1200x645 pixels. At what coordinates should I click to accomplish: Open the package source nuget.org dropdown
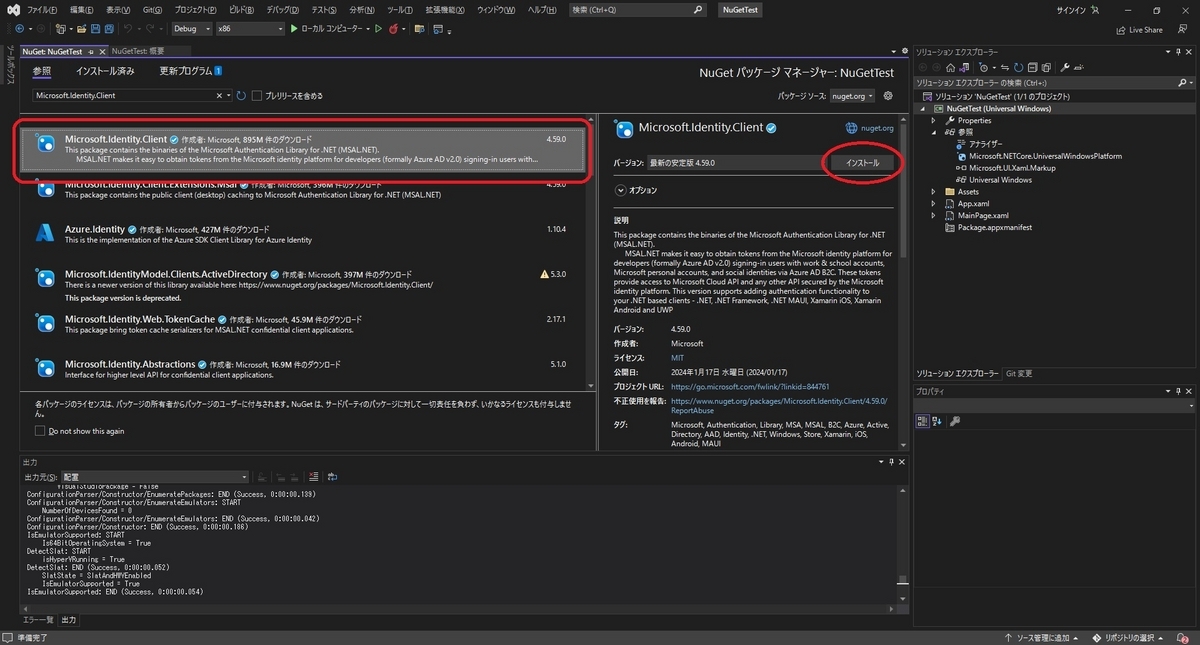click(853, 96)
